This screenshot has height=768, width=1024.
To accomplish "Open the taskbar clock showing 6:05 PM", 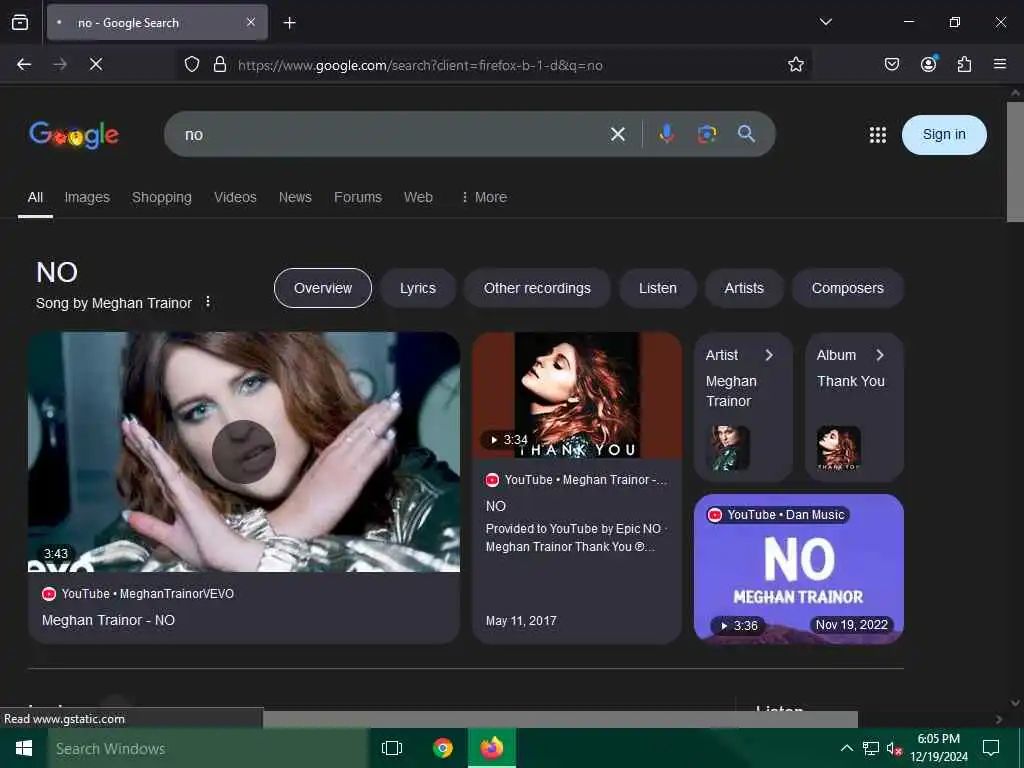I will click(x=938, y=748).
